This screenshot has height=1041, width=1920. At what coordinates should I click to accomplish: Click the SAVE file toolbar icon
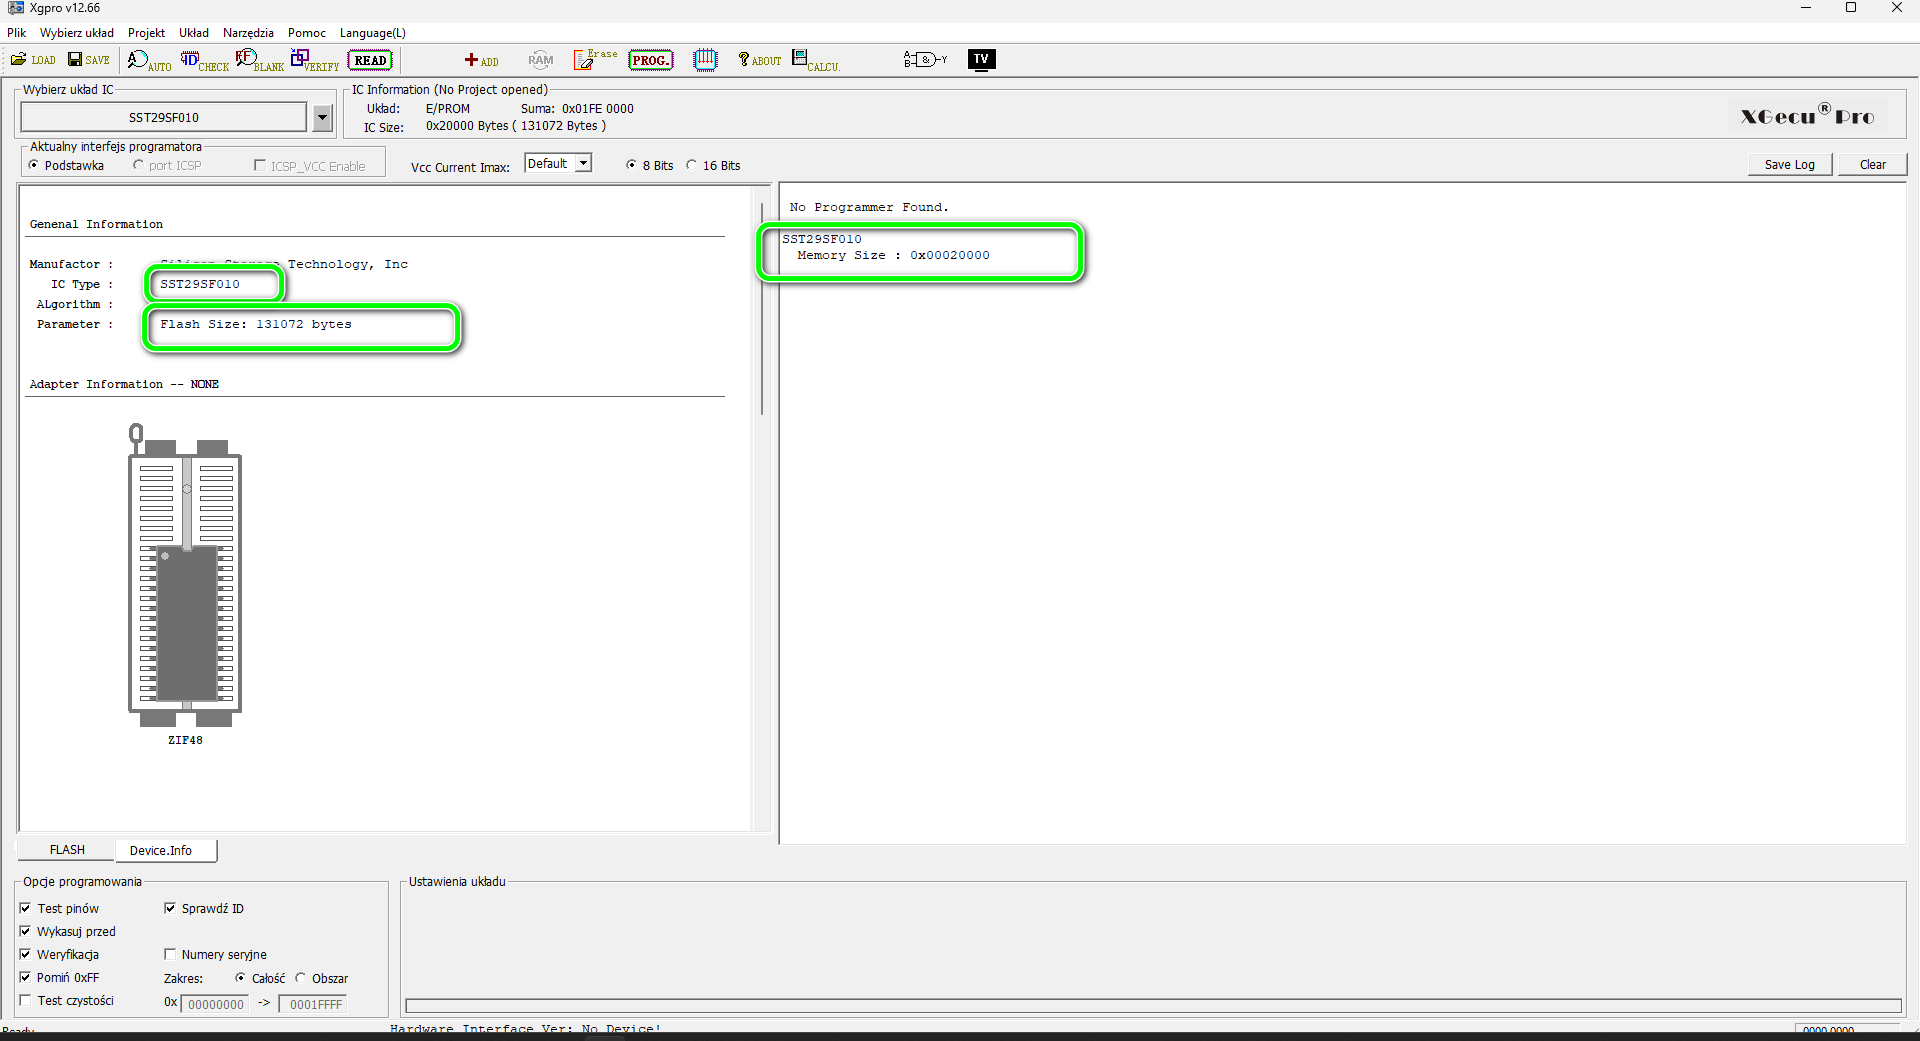tap(89, 60)
